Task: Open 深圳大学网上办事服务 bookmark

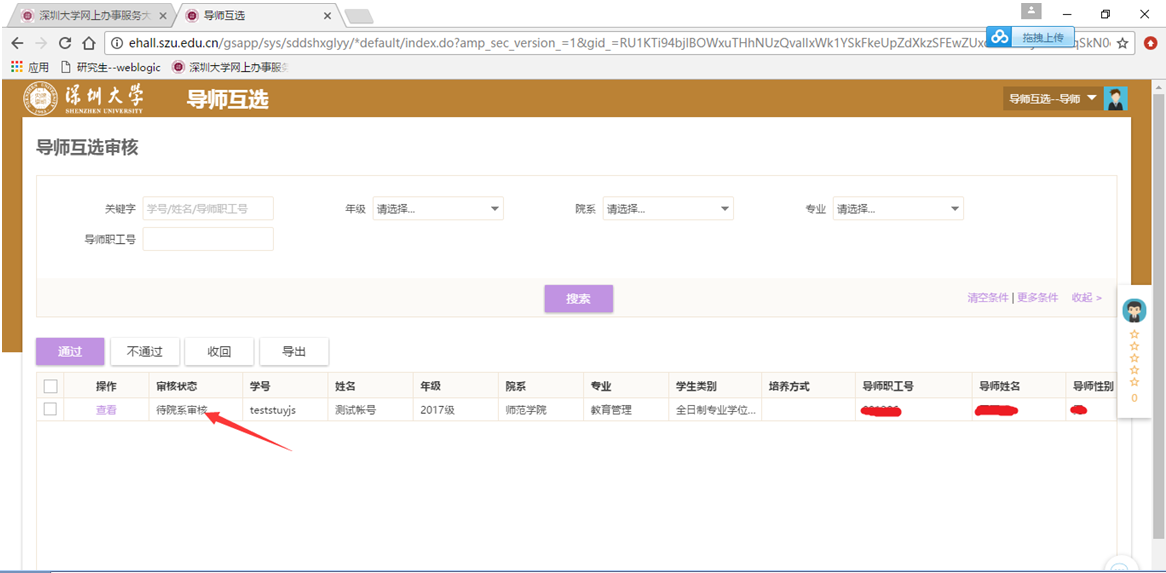Action: point(231,67)
